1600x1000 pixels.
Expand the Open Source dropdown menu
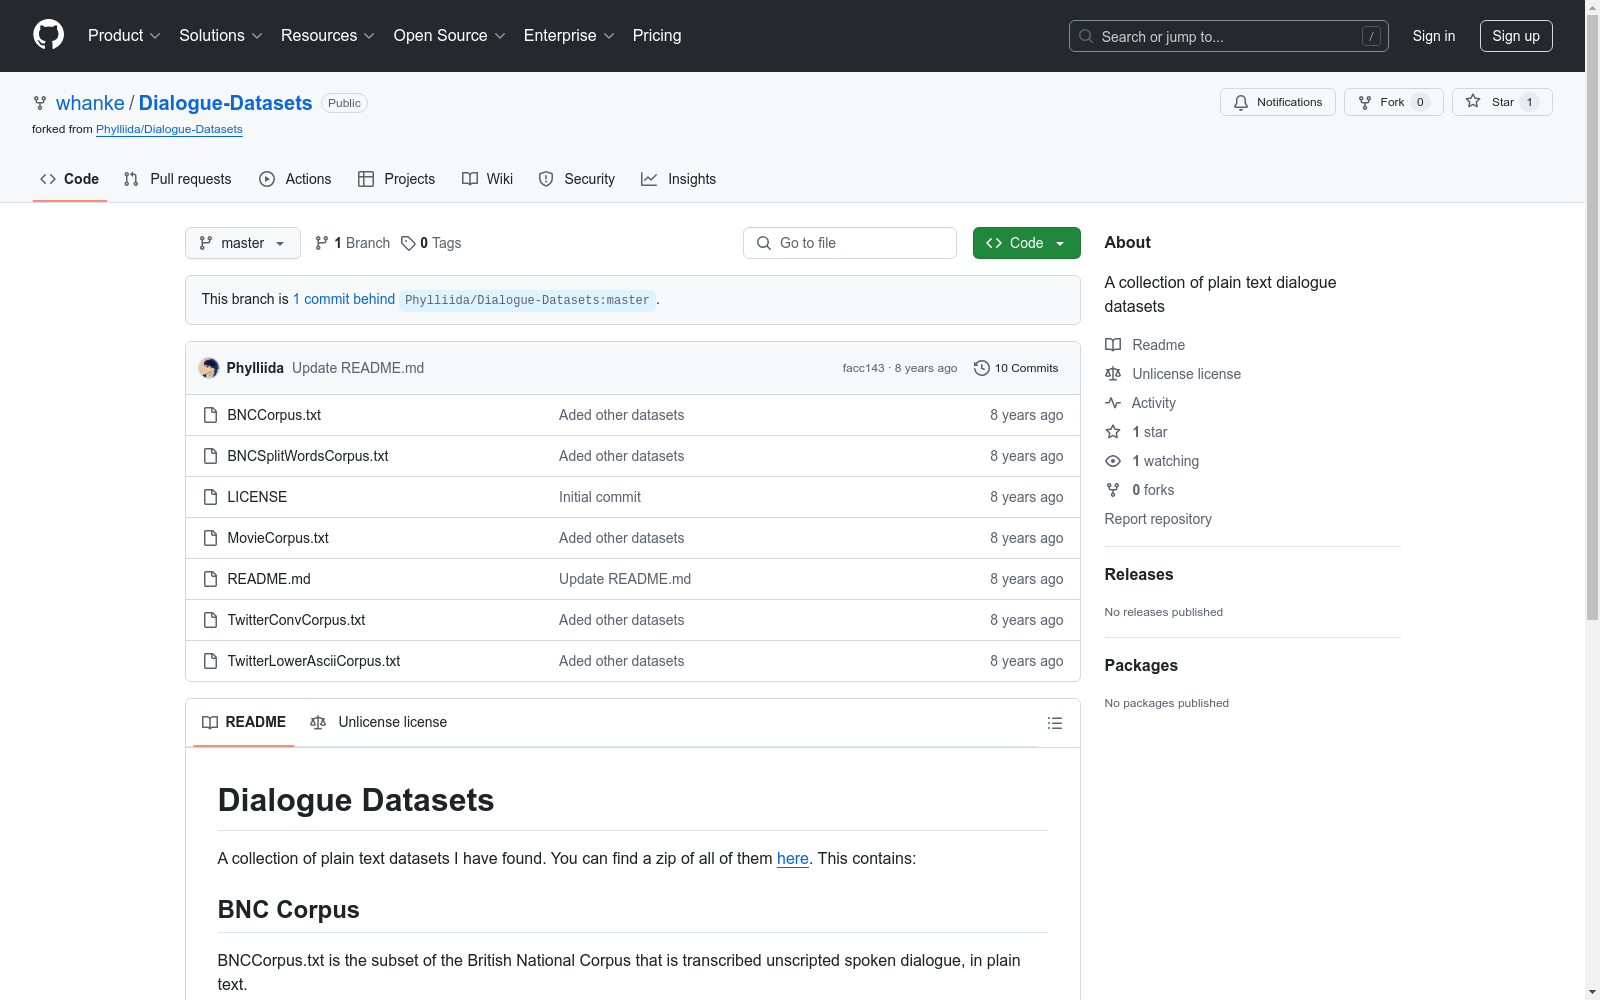[450, 36]
